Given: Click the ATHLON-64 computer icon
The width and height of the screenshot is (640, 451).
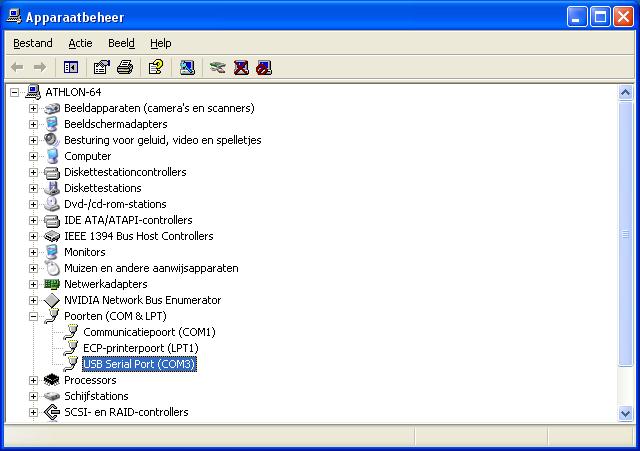Looking at the screenshot, I should [x=33, y=92].
